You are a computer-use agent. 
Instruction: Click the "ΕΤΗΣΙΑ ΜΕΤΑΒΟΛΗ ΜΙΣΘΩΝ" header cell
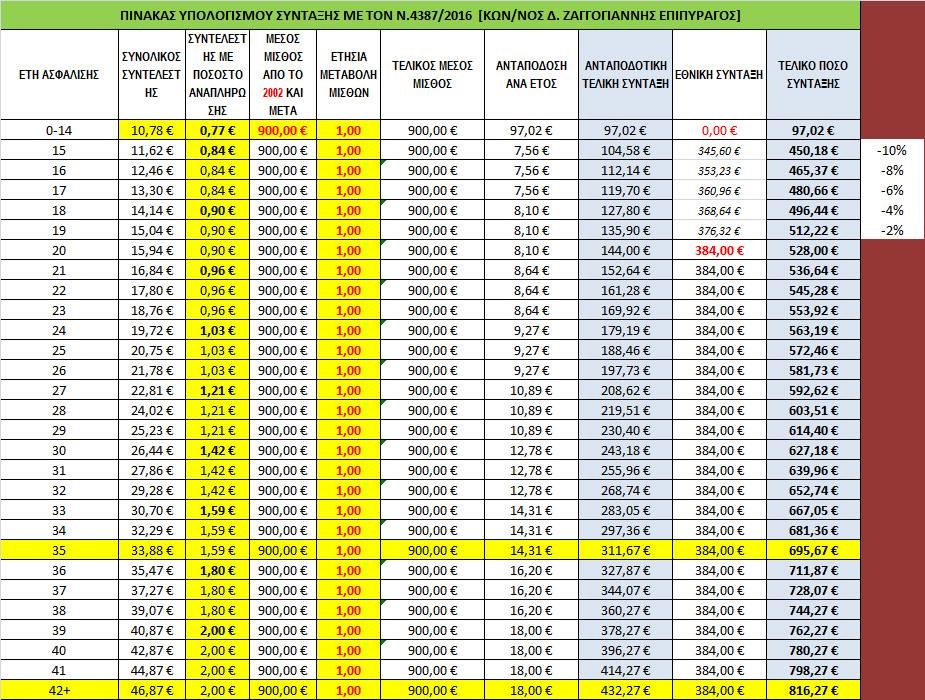[x=348, y=74]
